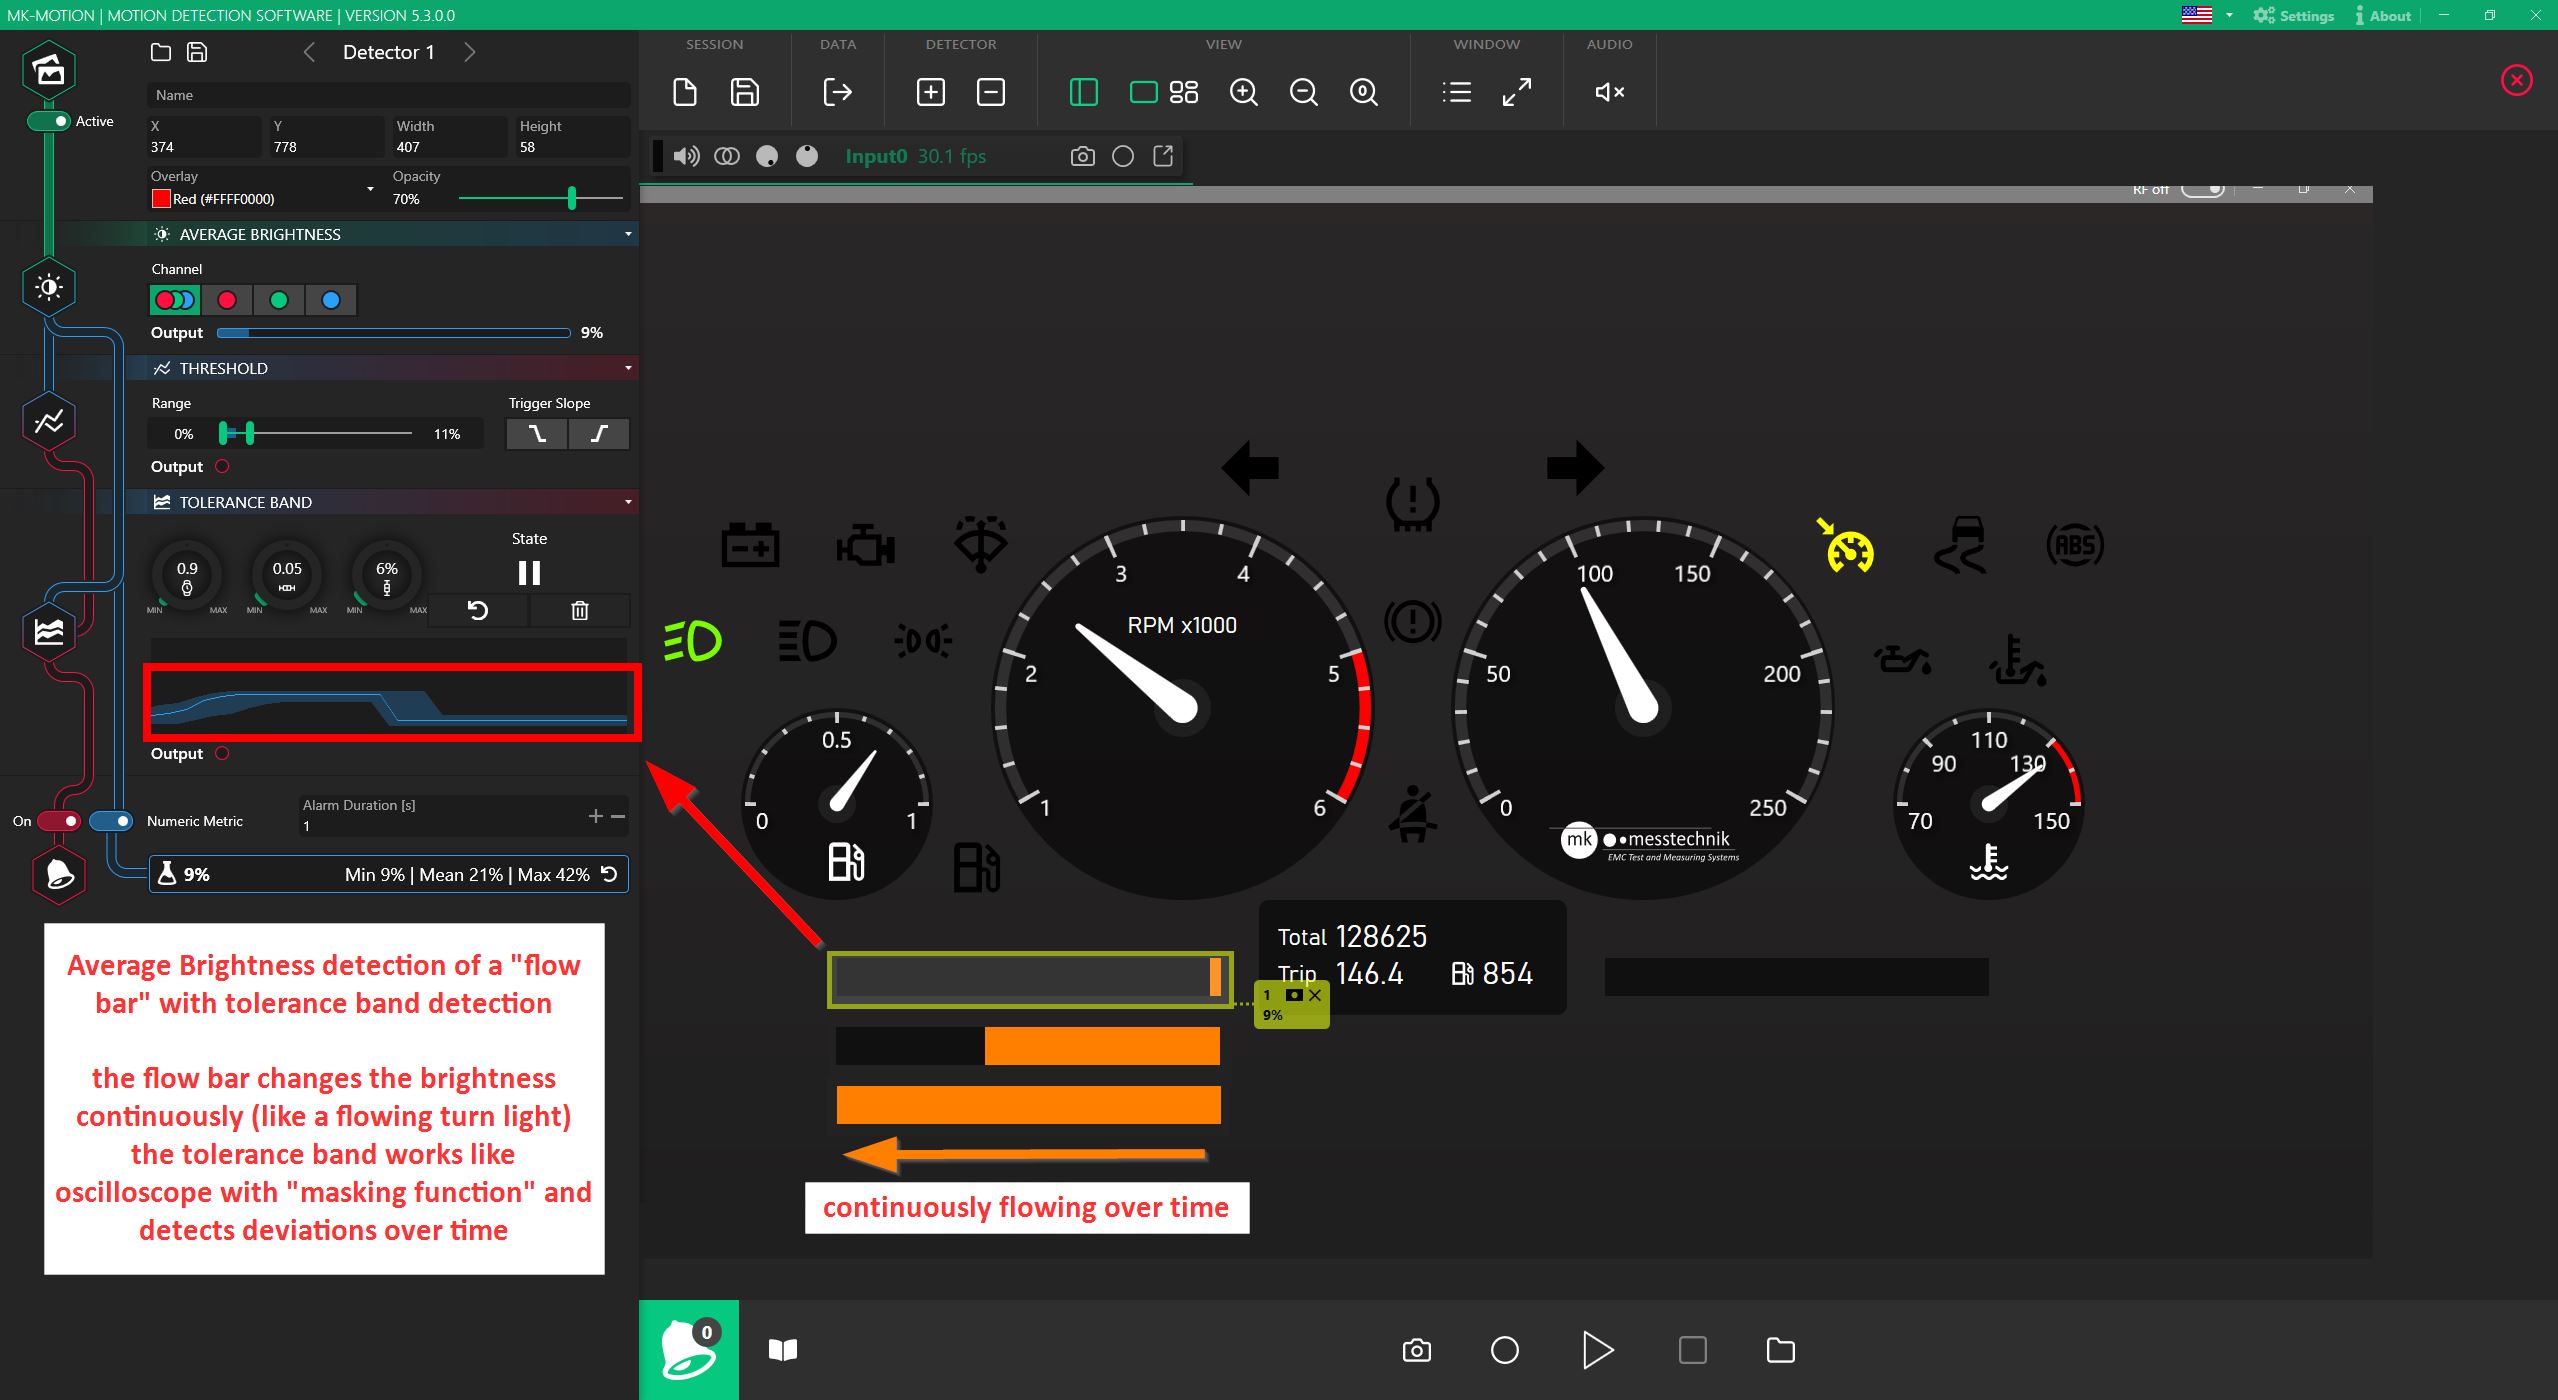Screen dimensions: 2558x1400
Task: Toggle the On/Off blue switch left panel
Action: coord(115,821)
